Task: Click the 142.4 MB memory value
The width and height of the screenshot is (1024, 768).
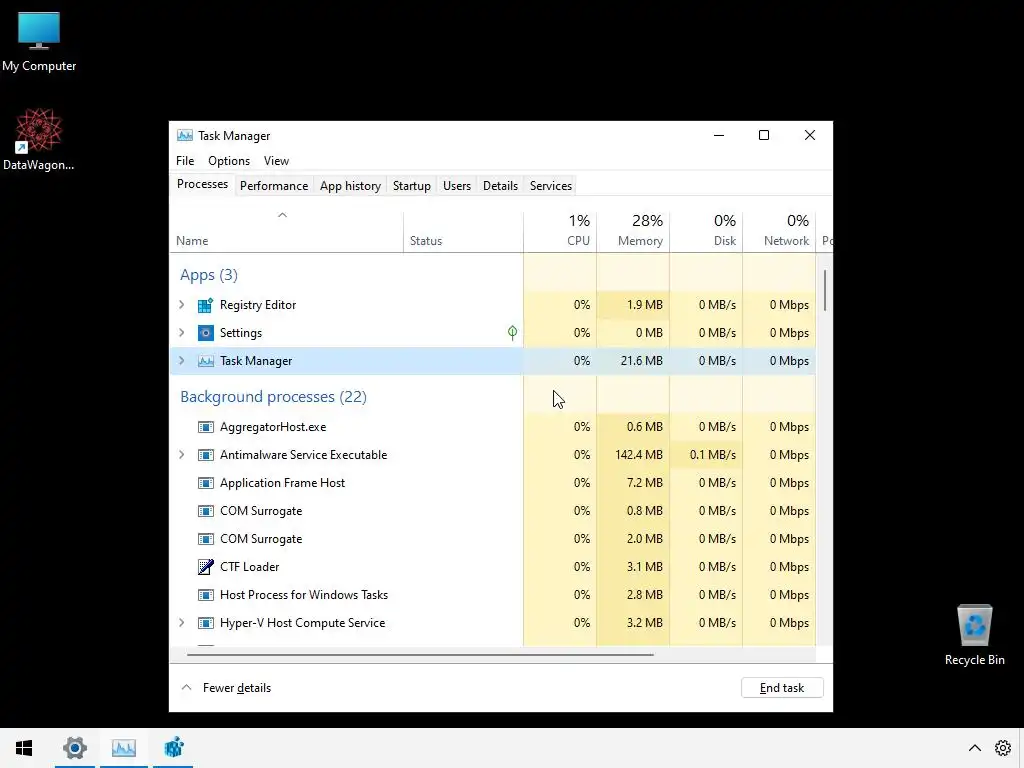Action: tap(639, 455)
